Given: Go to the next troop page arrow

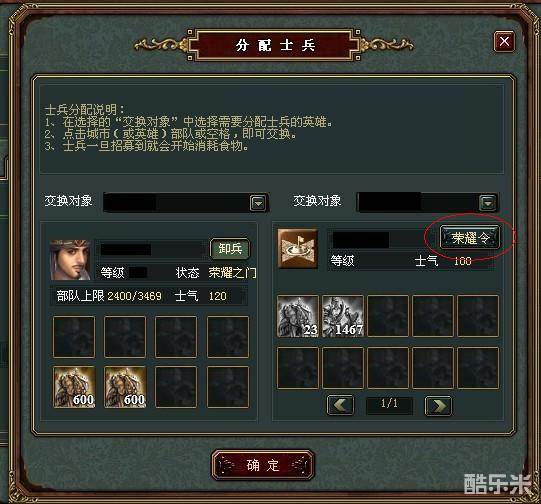Looking at the screenshot, I should 438,406.
